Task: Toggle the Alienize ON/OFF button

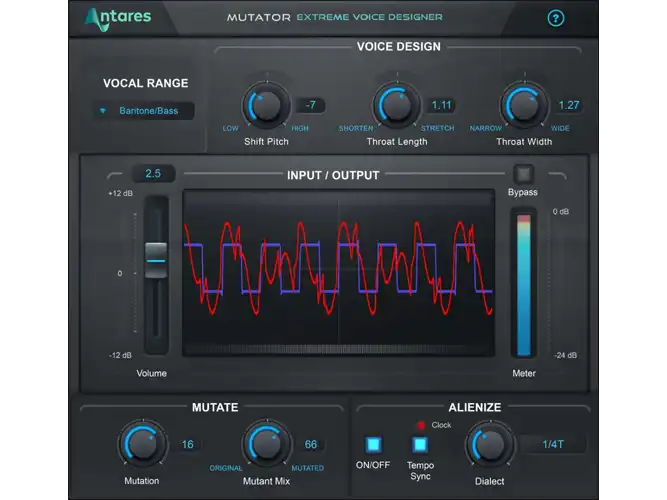Action: click(373, 445)
